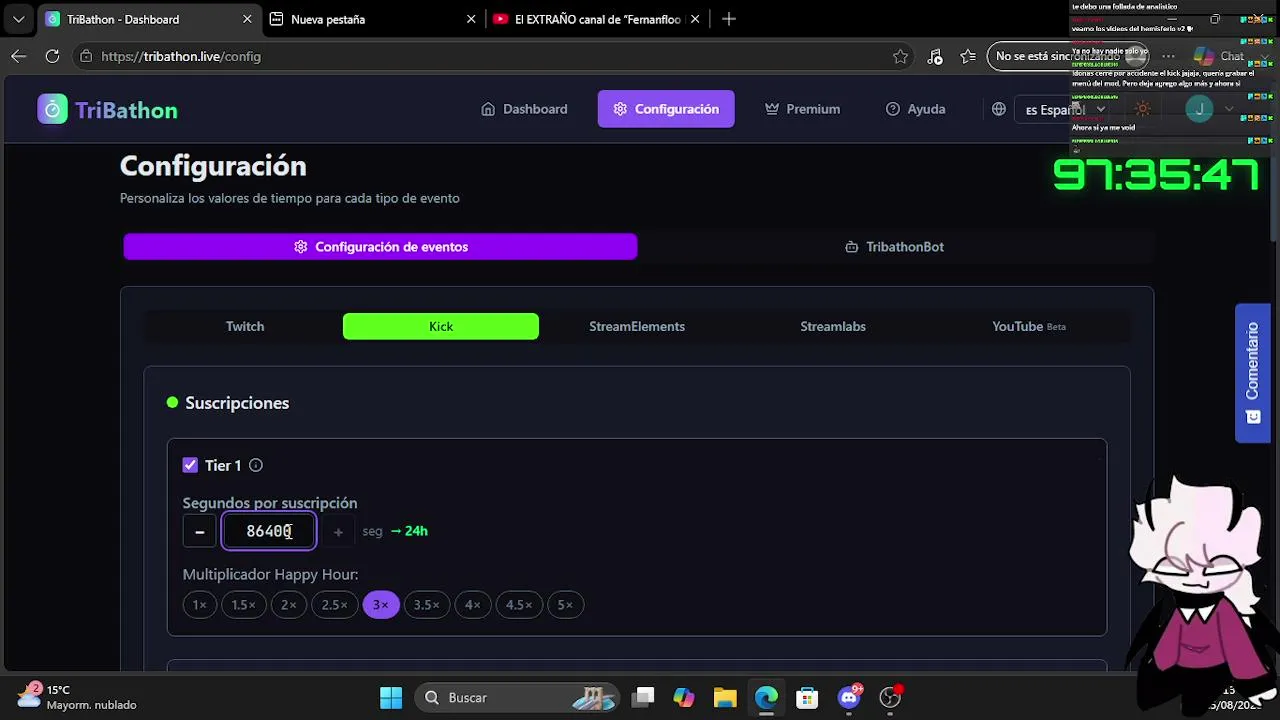Open Configuración in navigation
The image size is (1280, 720).
(666, 109)
